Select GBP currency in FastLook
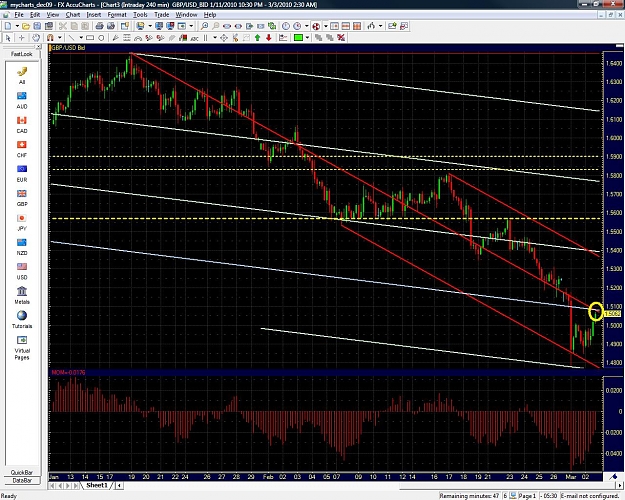The image size is (625, 500). [22, 198]
